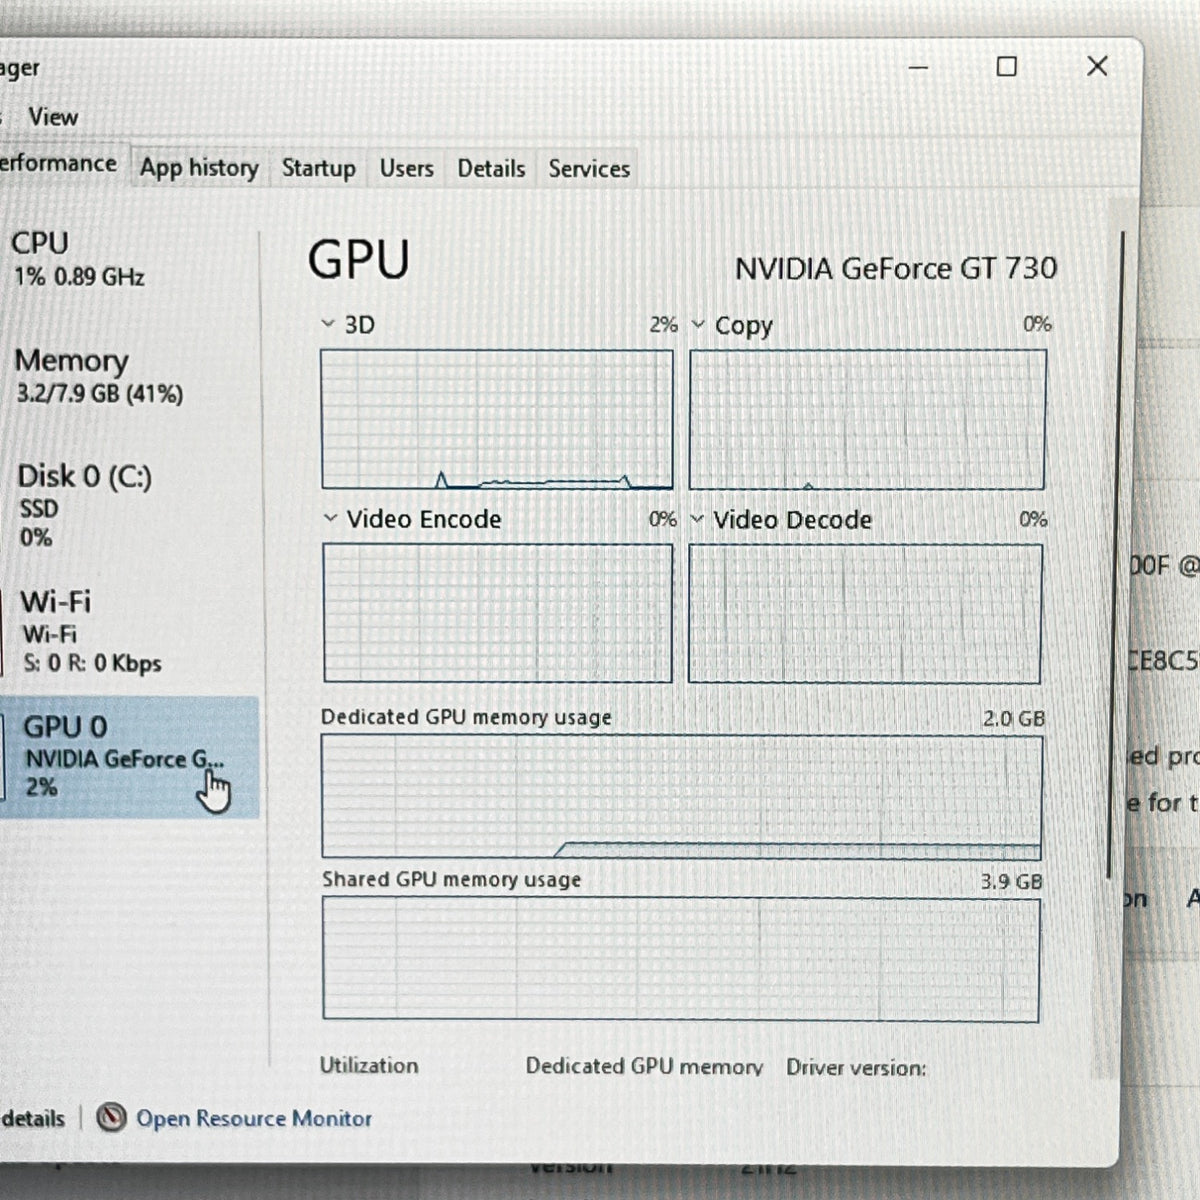Expand the Copy engine dropdown chevron
The width and height of the screenshot is (1200, 1200).
[698, 325]
